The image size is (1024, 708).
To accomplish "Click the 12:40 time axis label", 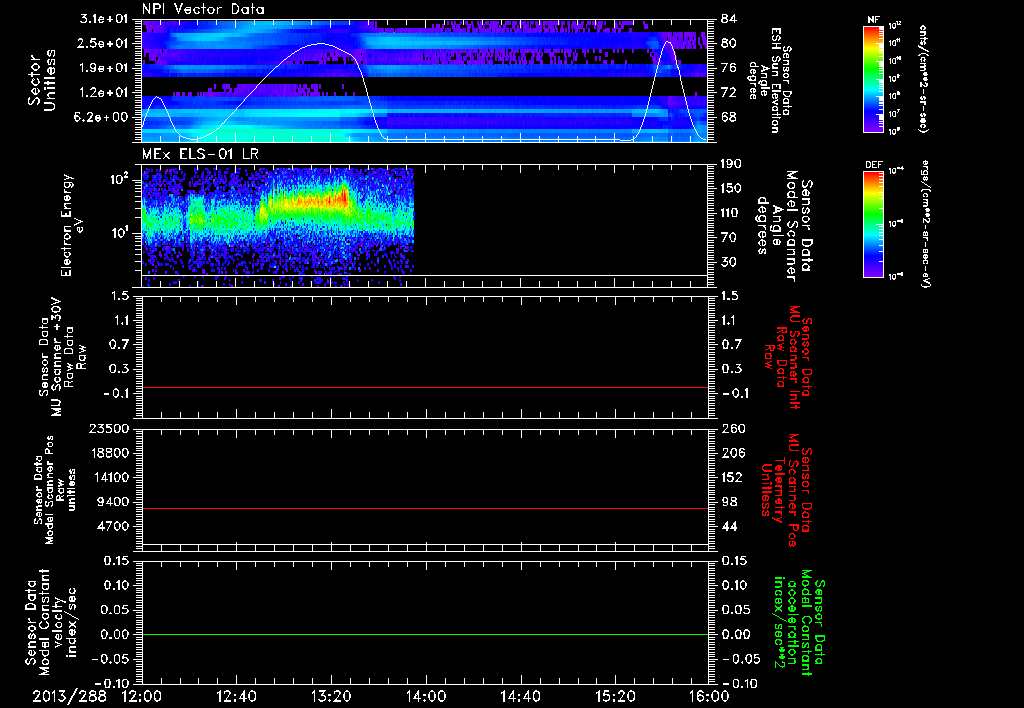I will (236, 696).
